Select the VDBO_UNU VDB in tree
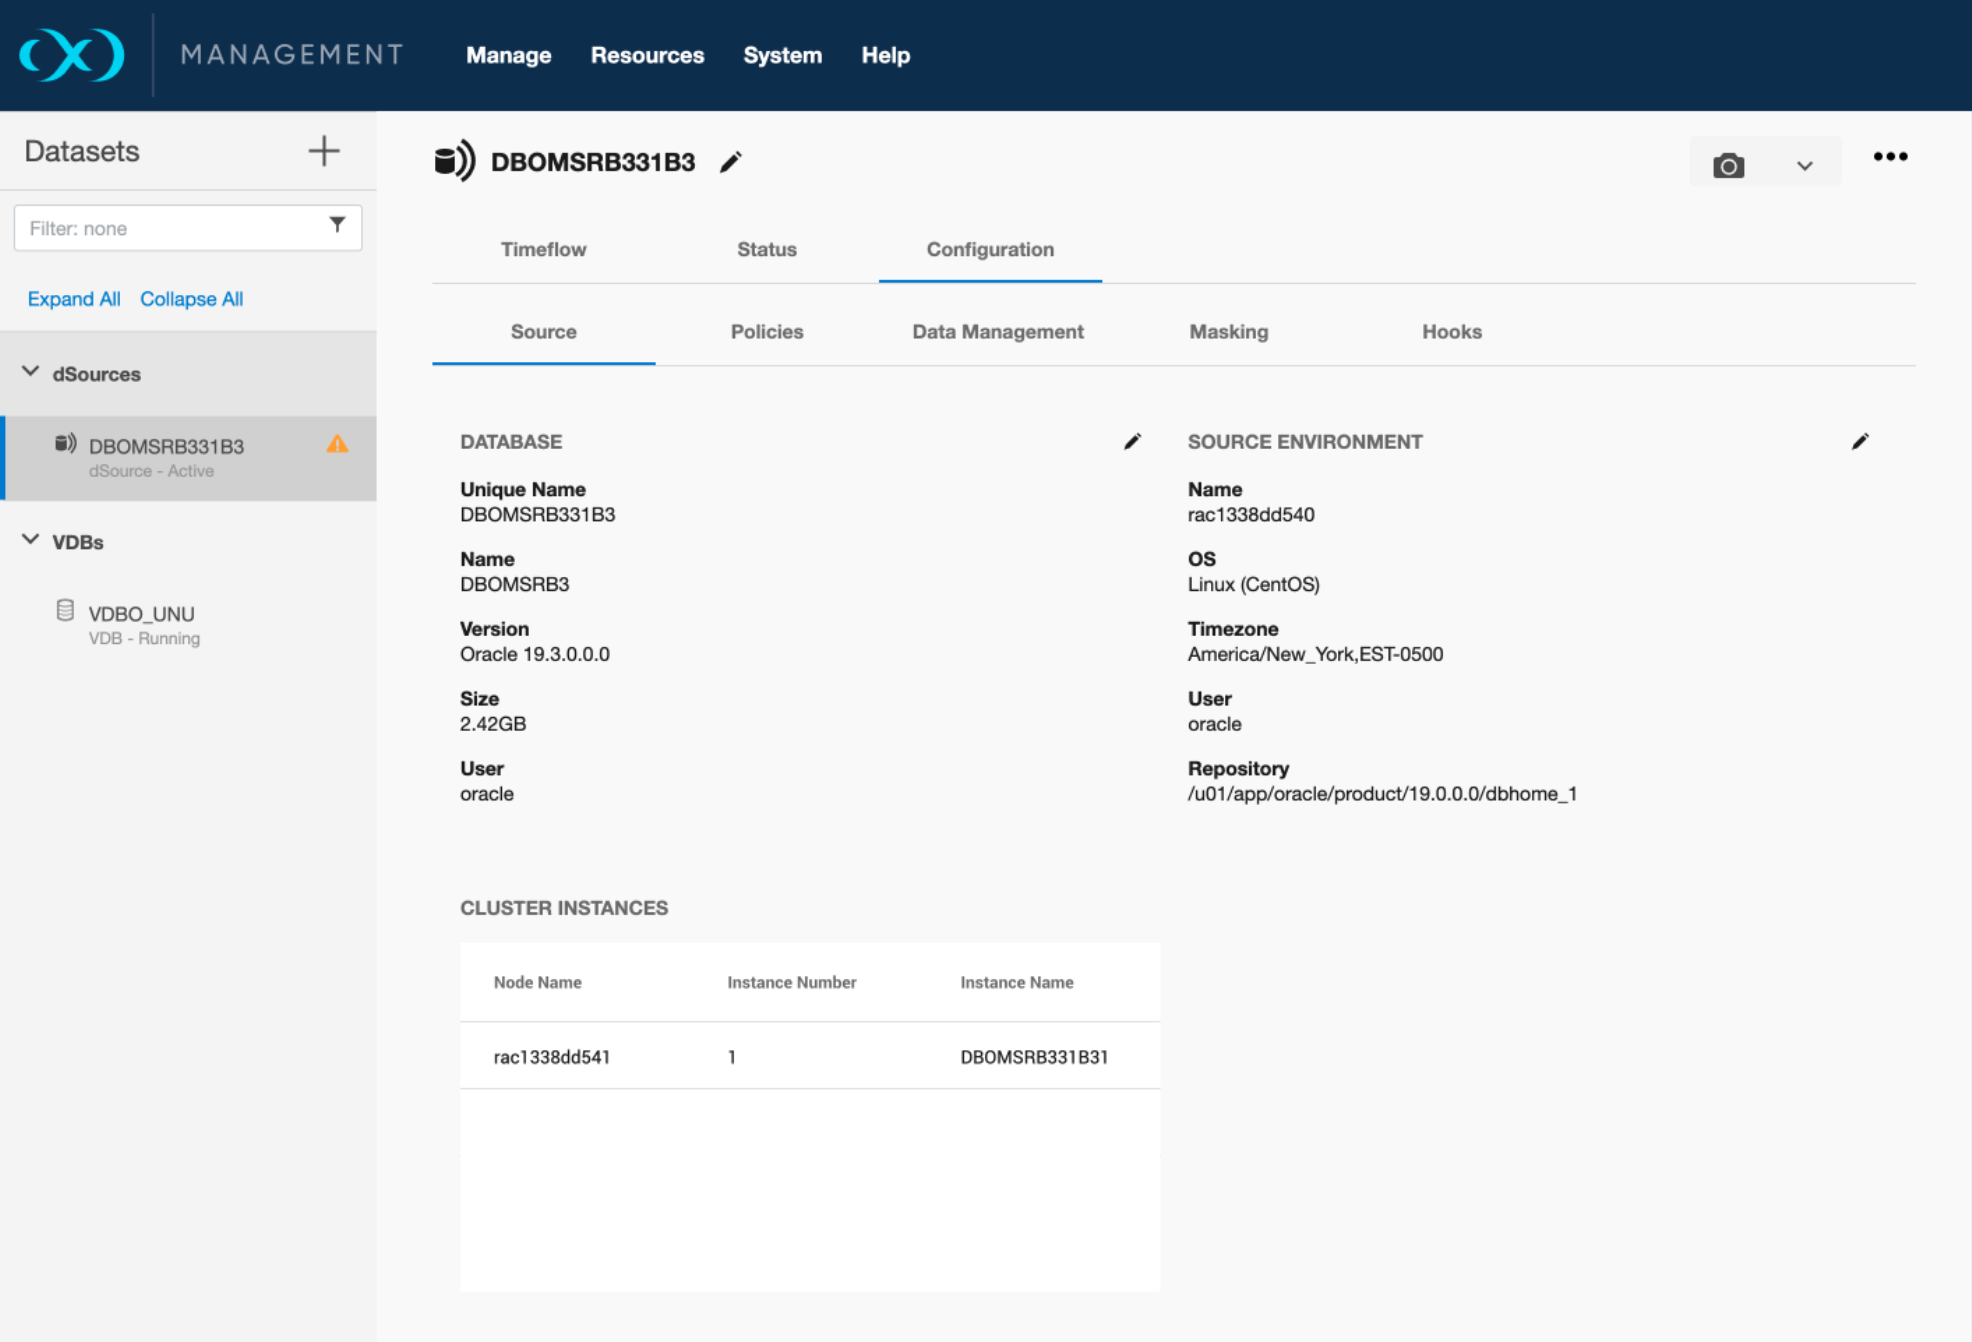1972x1342 pixels. click(x=141, y=614)
